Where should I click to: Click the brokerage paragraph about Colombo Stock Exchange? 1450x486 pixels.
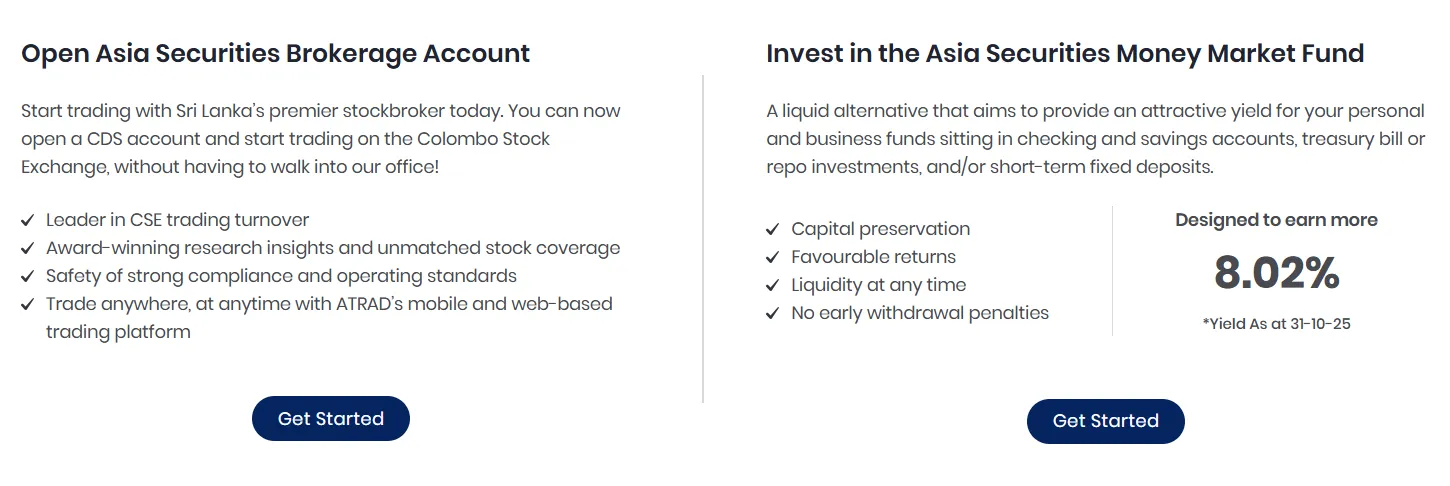320,138
